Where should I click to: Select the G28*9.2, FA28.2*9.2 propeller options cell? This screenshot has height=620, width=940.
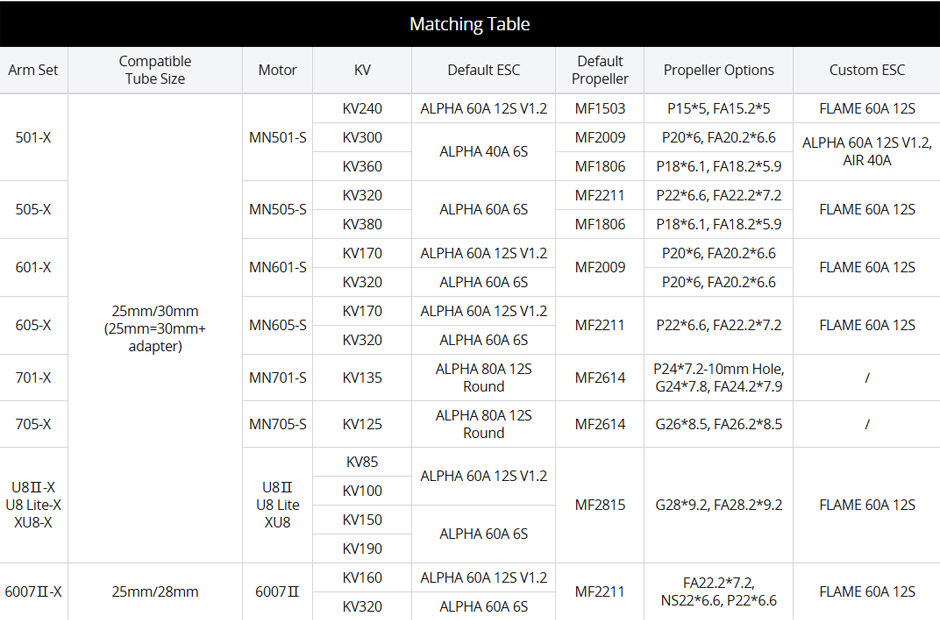719,505
